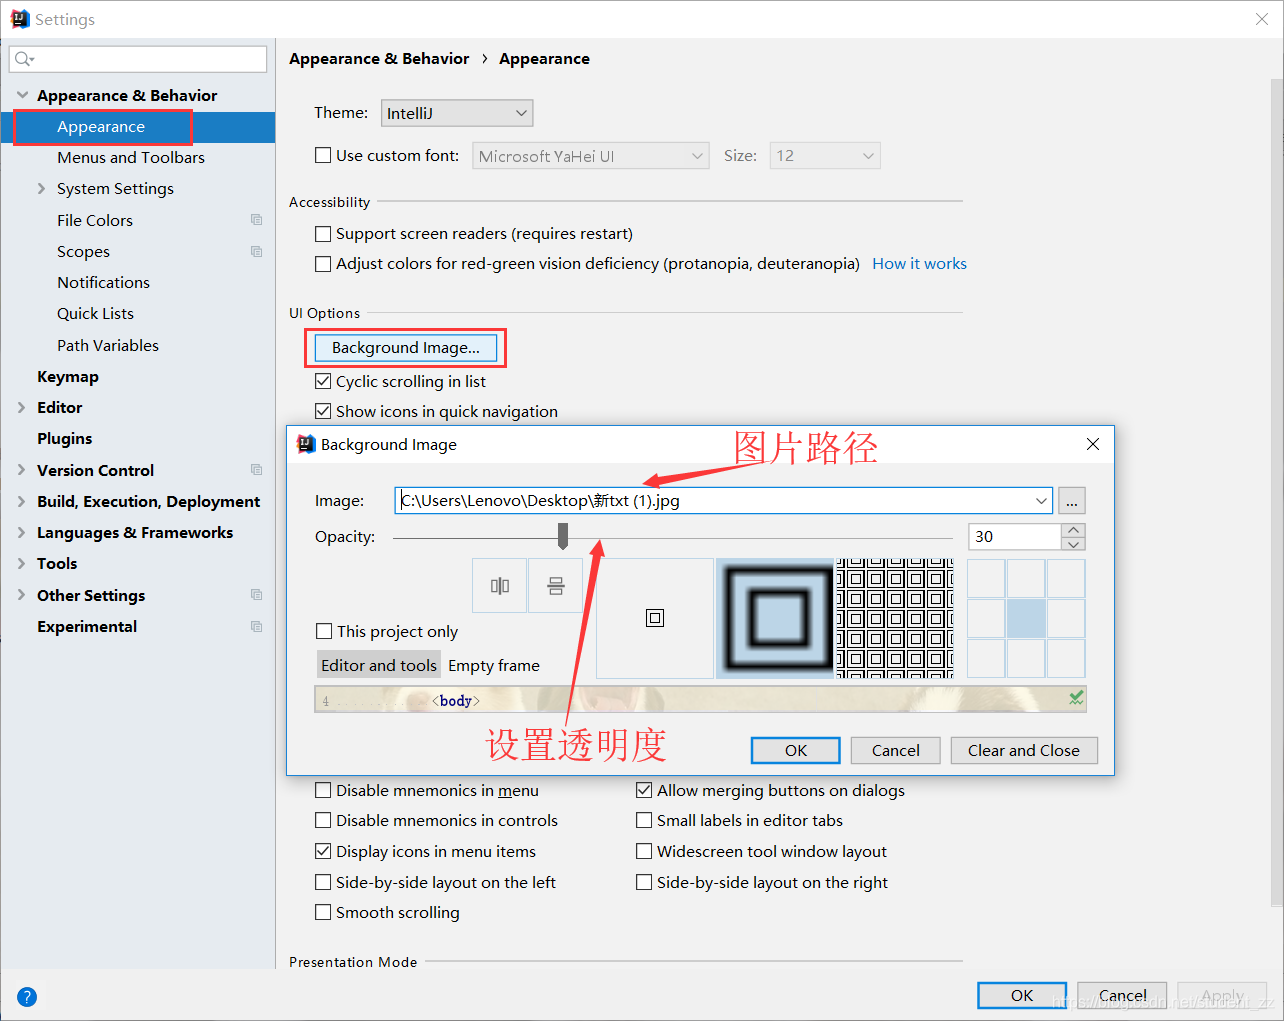
Task: Click project-level icon beside Experimental
Action: 257,626
